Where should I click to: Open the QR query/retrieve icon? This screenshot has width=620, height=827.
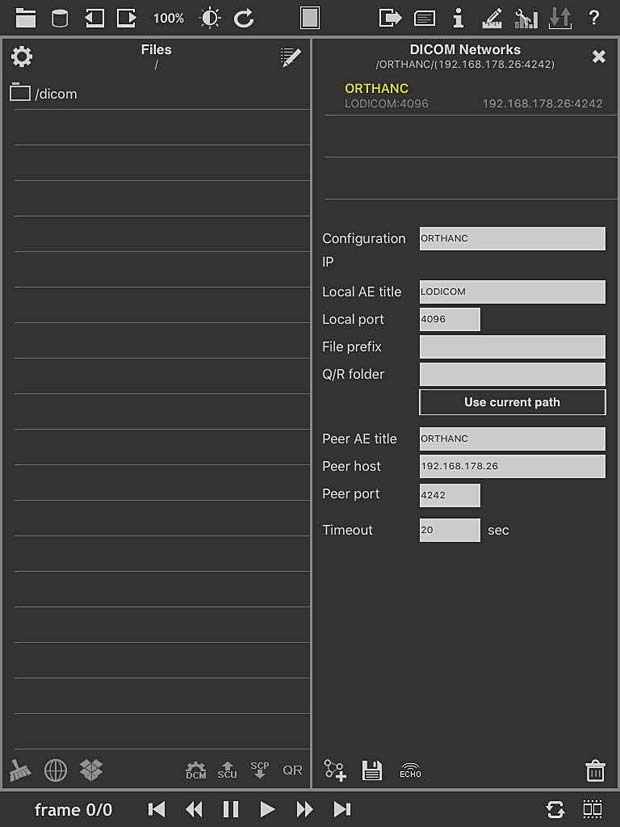coord(292,770)
